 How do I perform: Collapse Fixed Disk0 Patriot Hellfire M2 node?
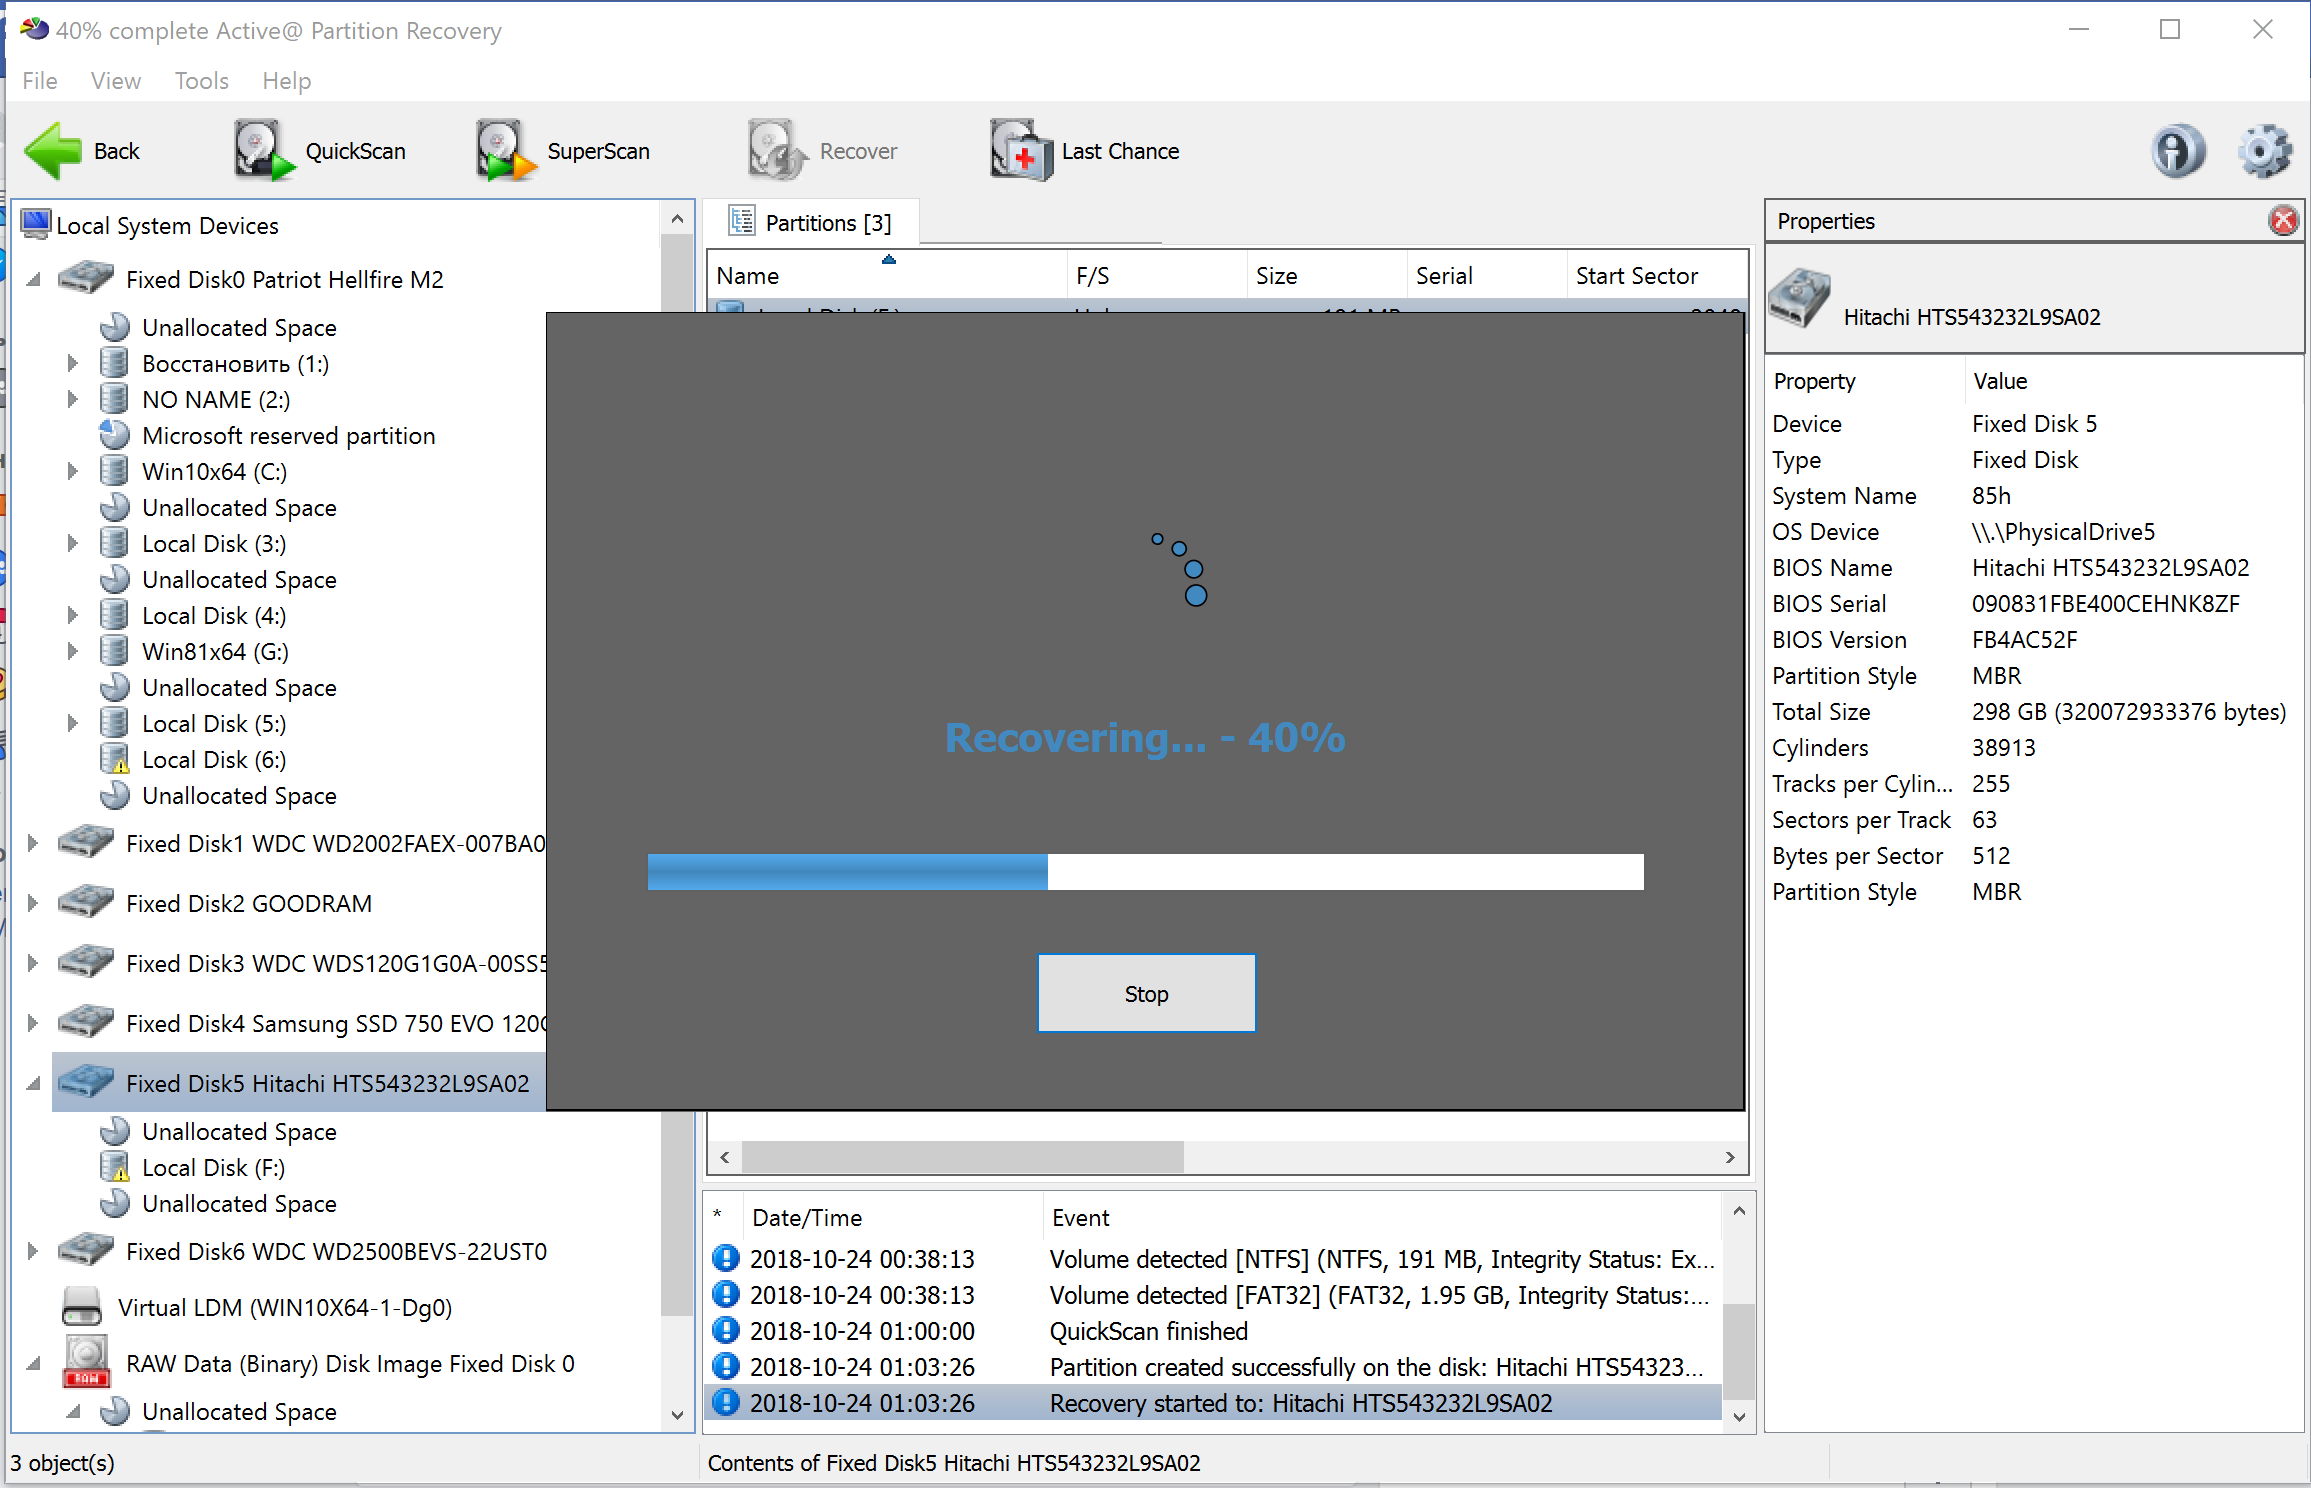[x=33, y=280]
